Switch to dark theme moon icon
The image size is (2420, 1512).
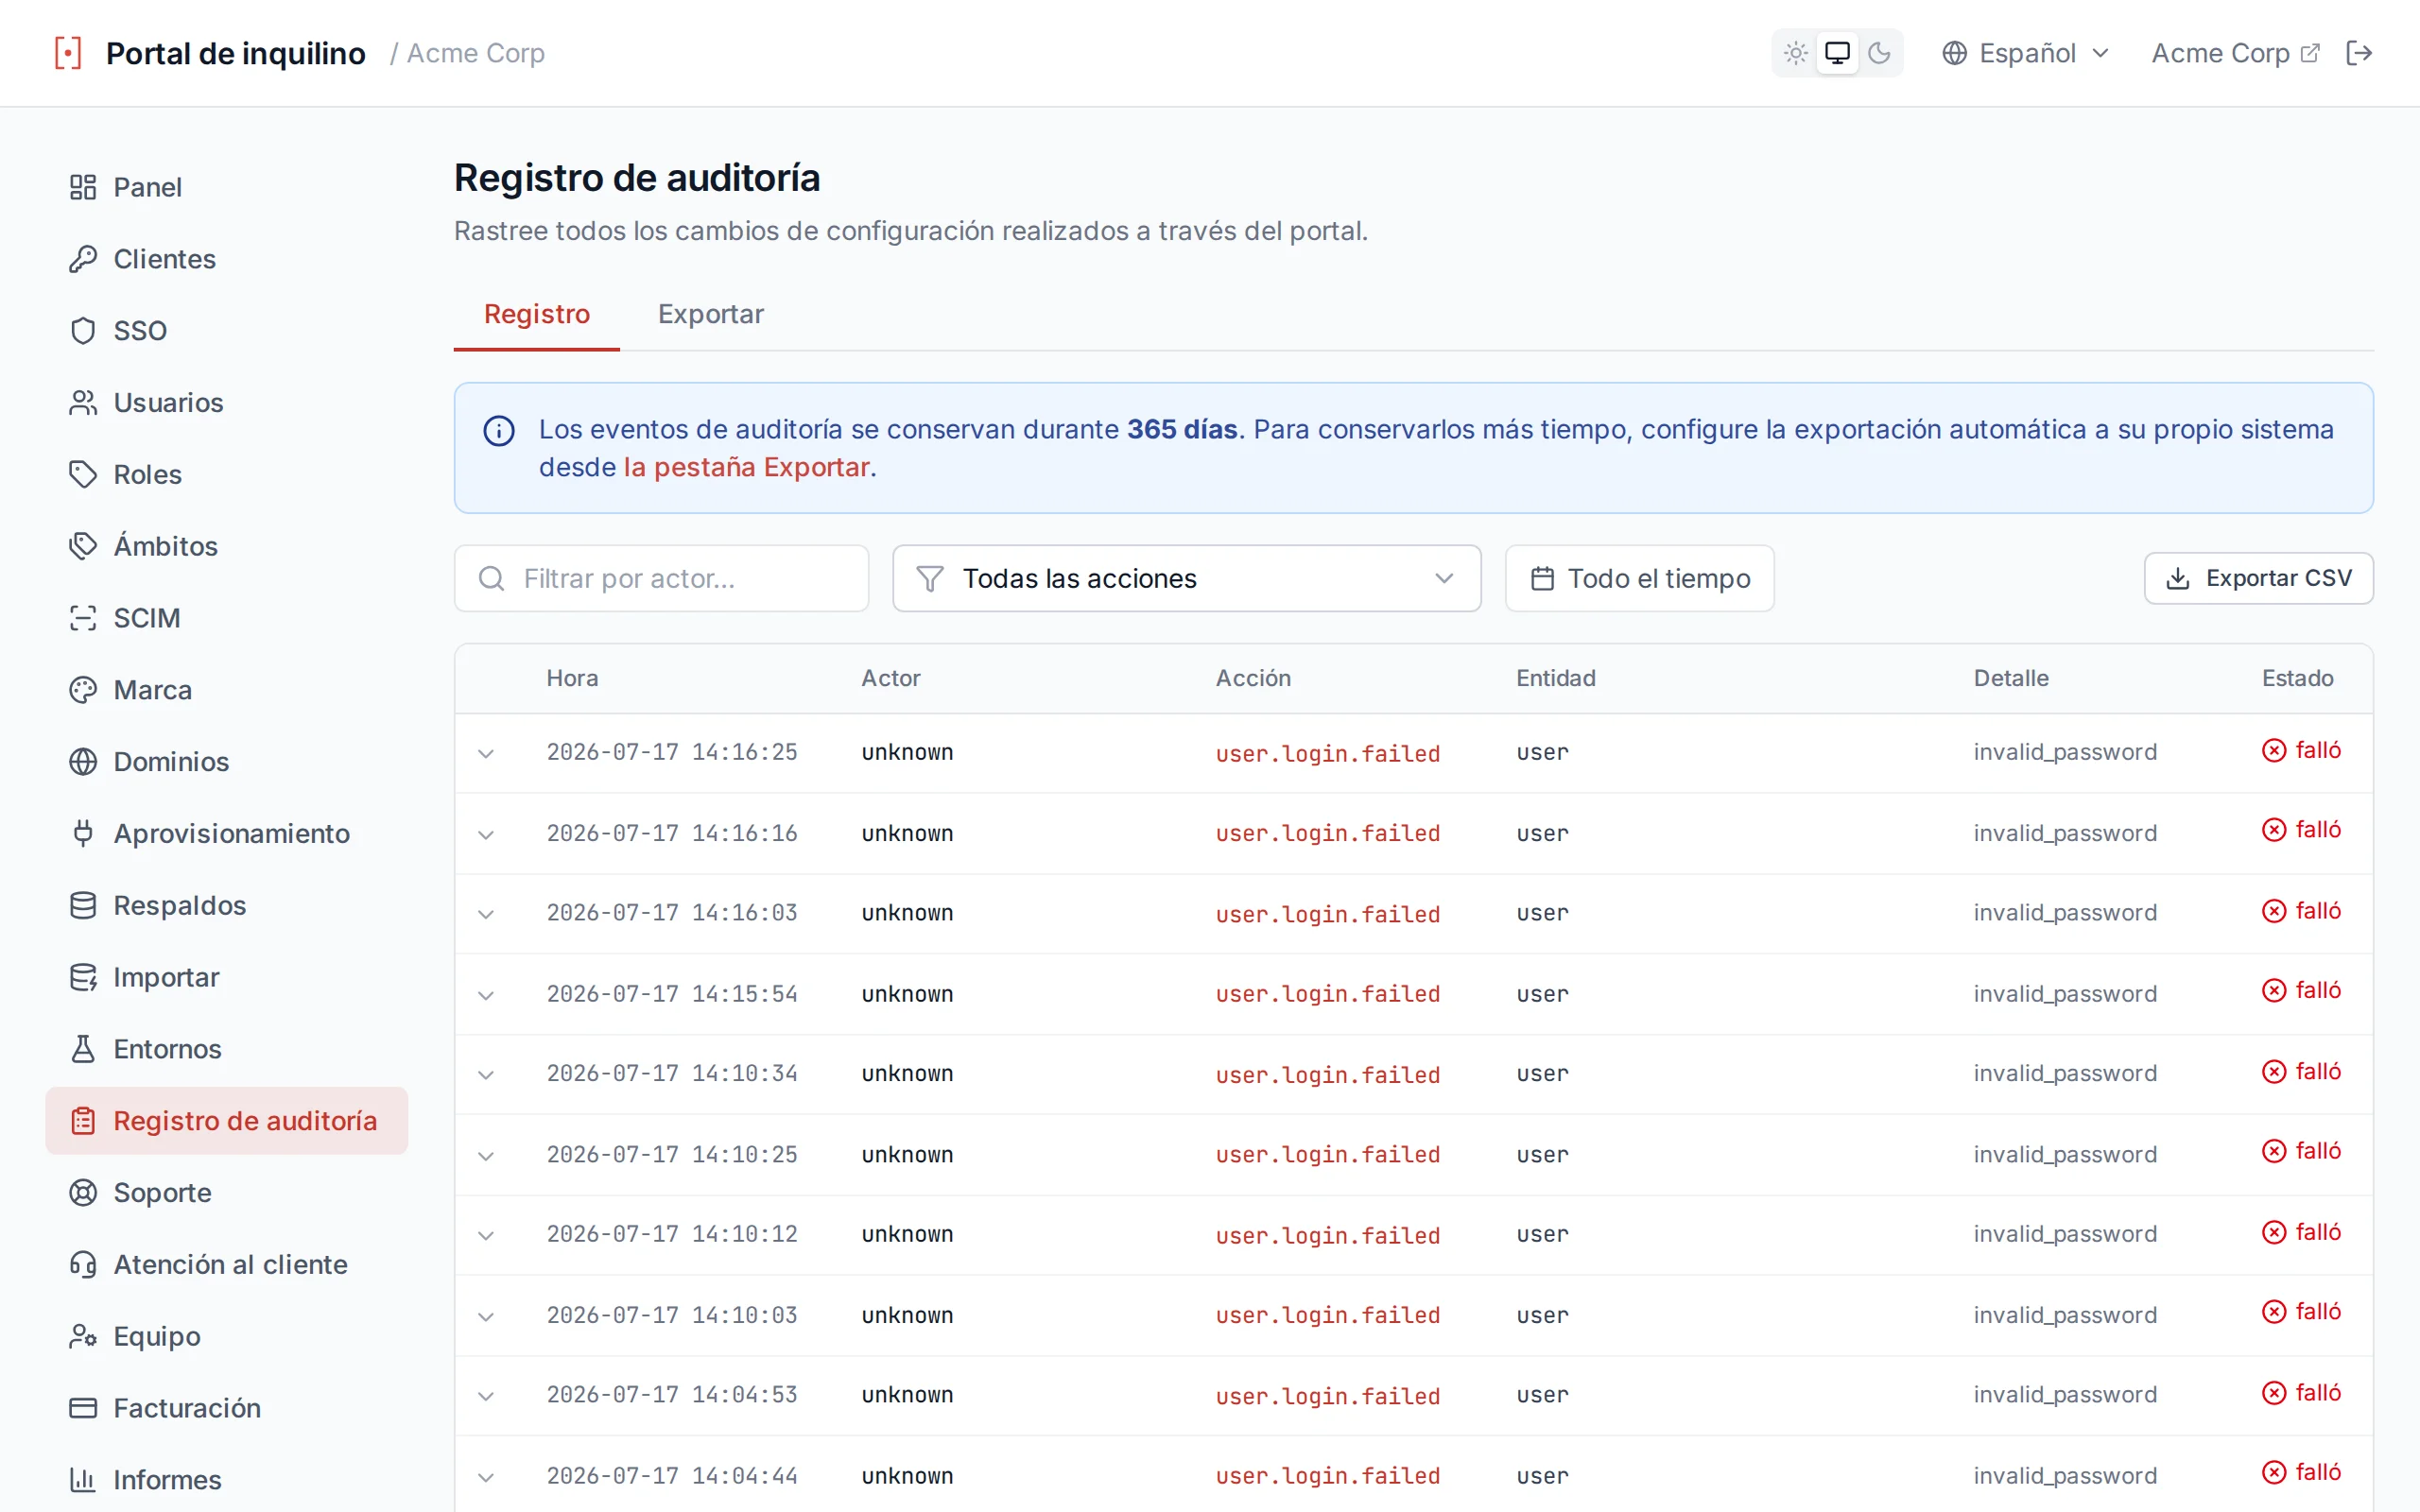tap(1879, 53)
